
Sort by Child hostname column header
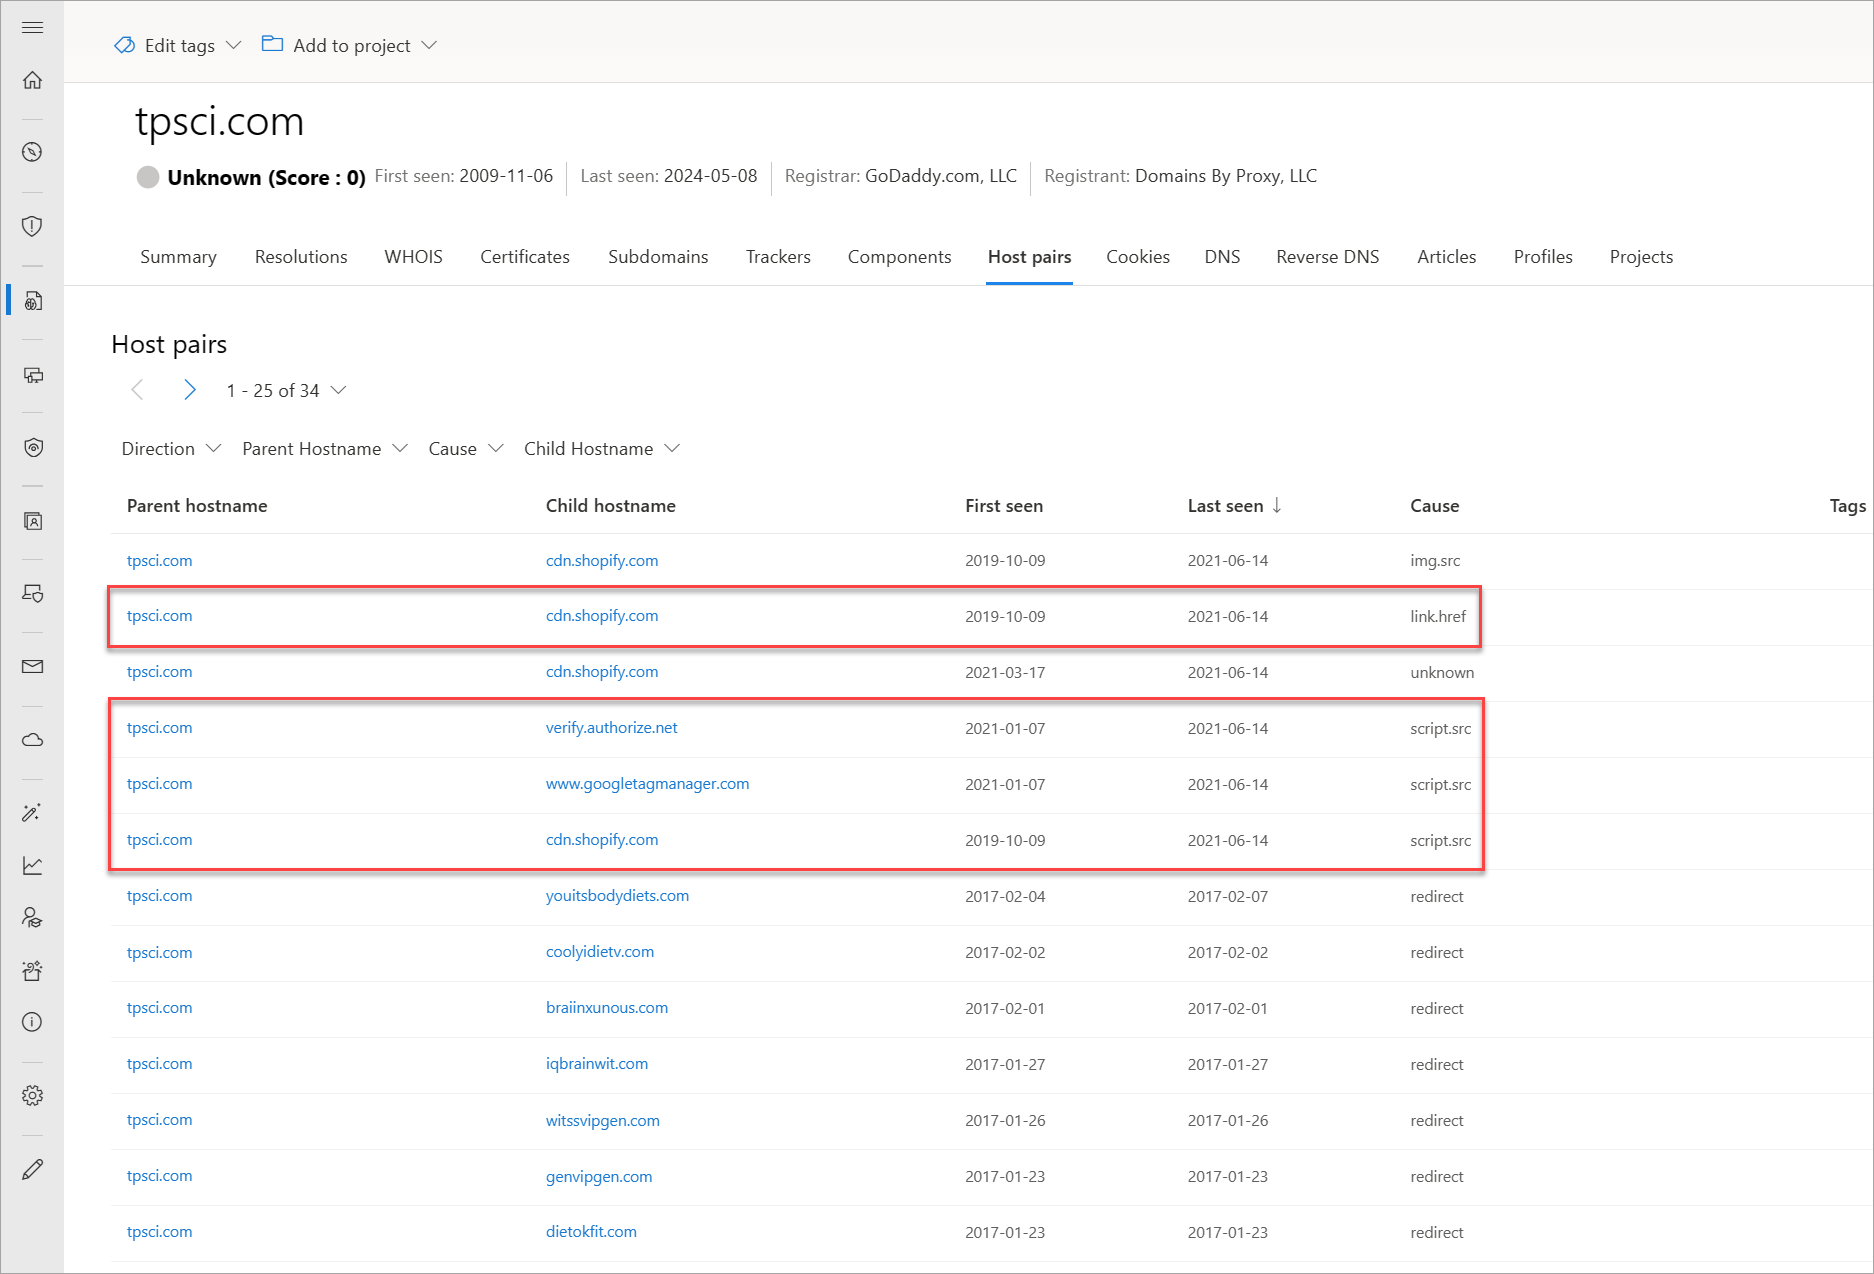point(610,506)
